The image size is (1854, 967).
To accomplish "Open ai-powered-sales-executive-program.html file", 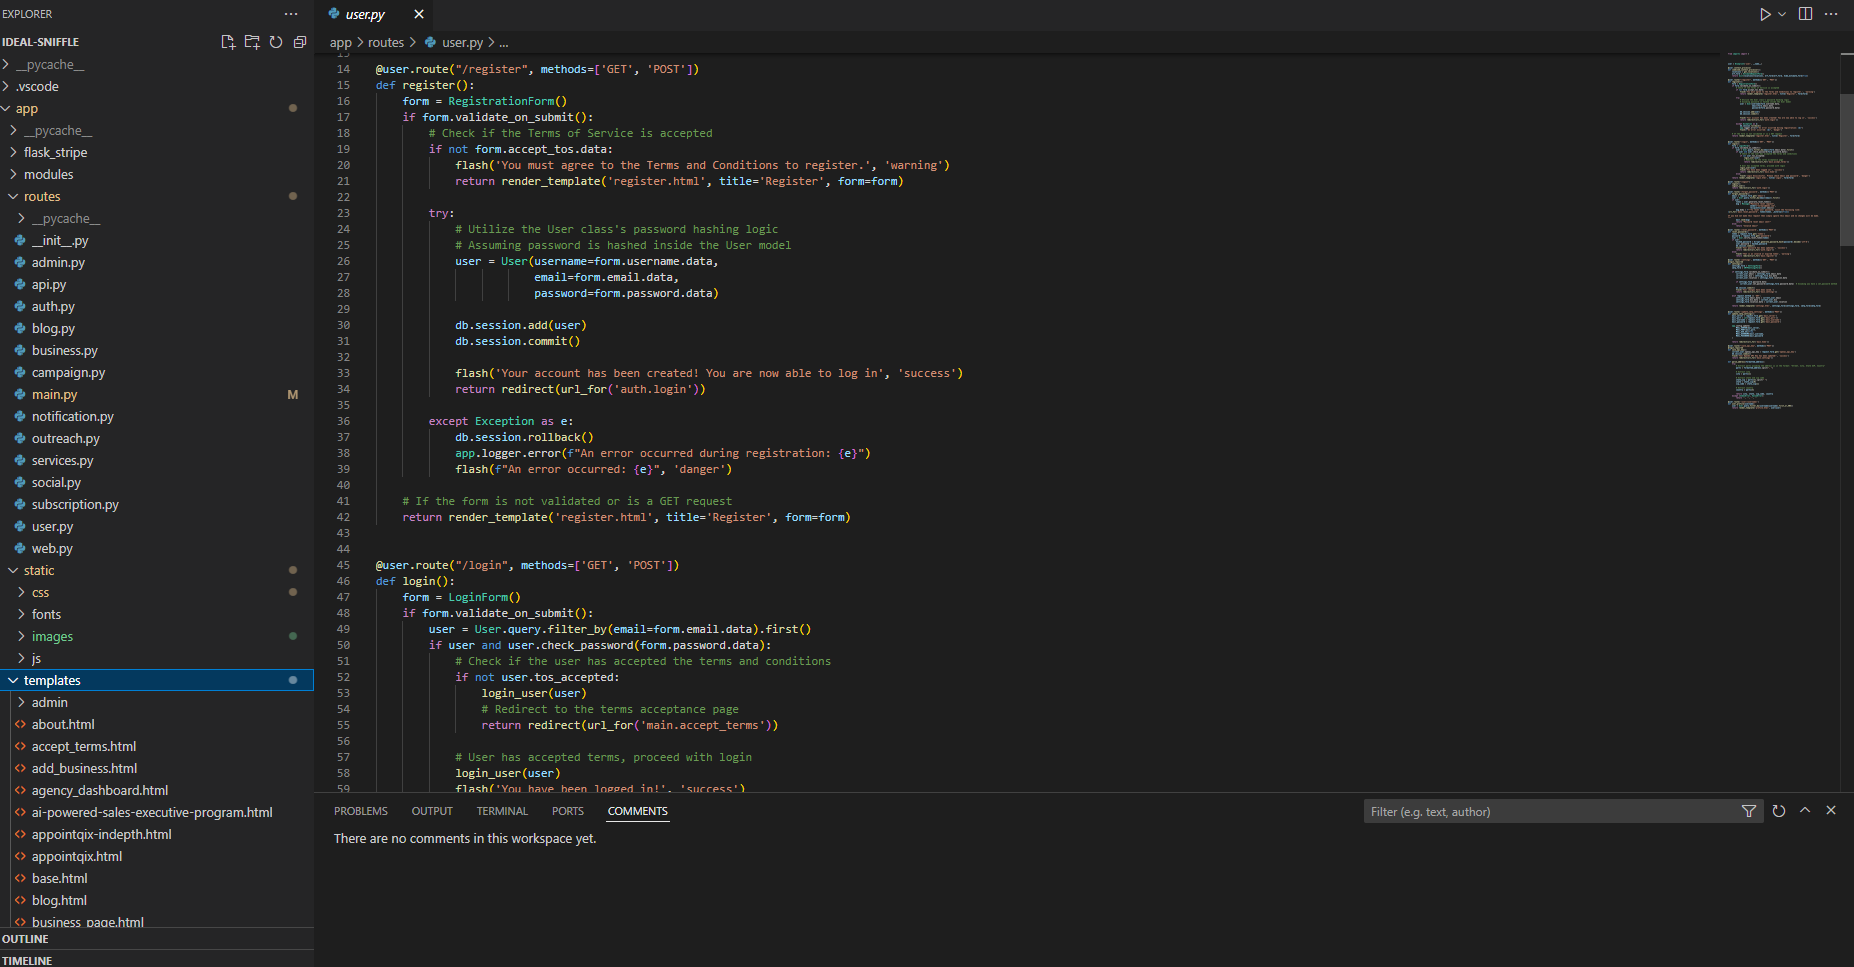I will (157, 812).
